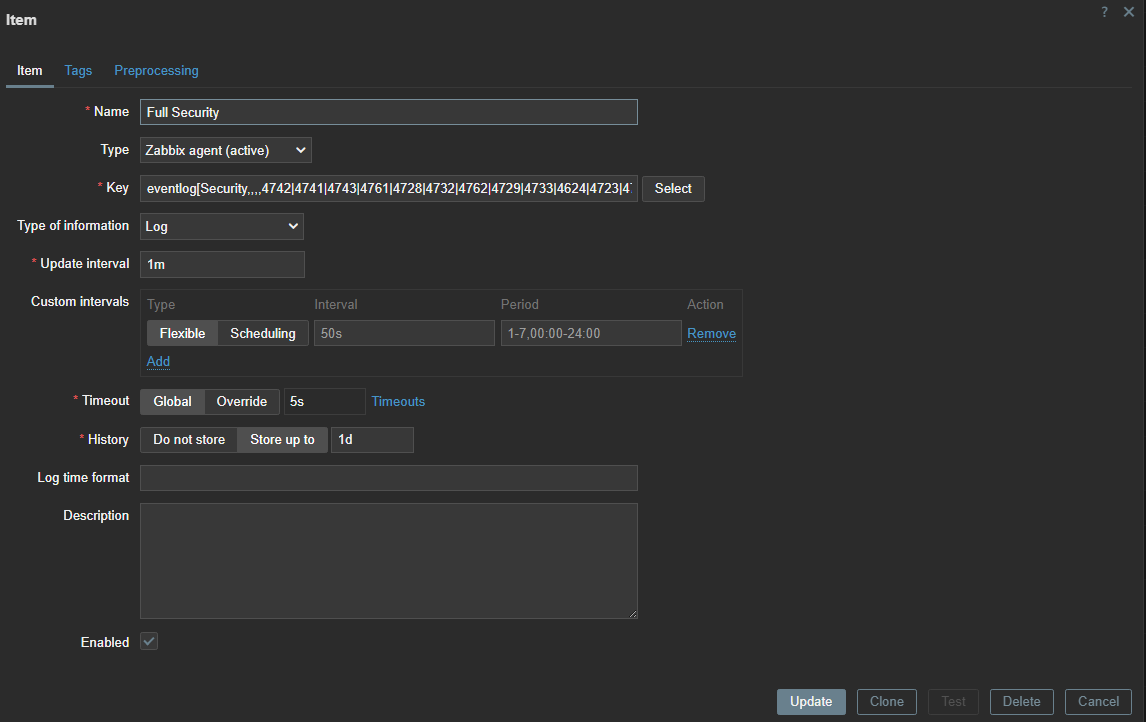This screenshot has width=1146, height=722.
Task: Toggle the Enabled checkbox
Action: [149, 642]
